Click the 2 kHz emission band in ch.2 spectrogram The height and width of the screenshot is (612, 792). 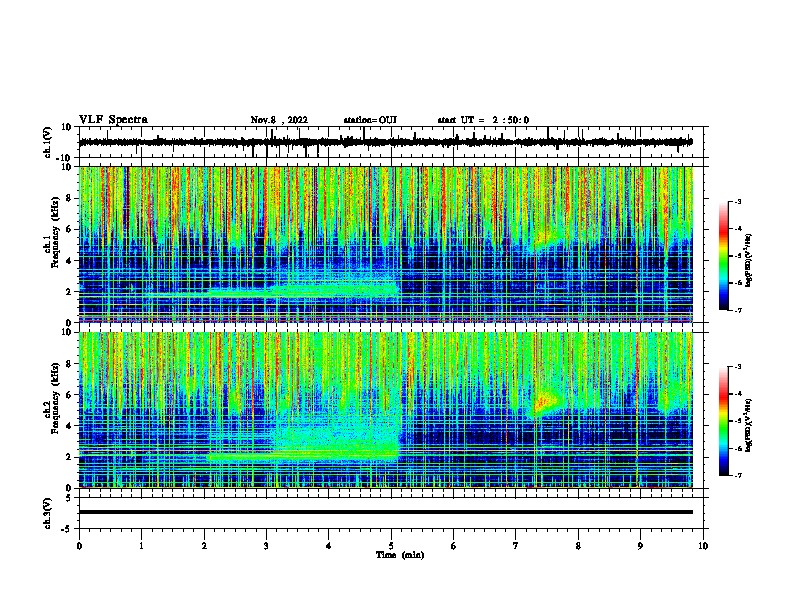coord(303,456)
